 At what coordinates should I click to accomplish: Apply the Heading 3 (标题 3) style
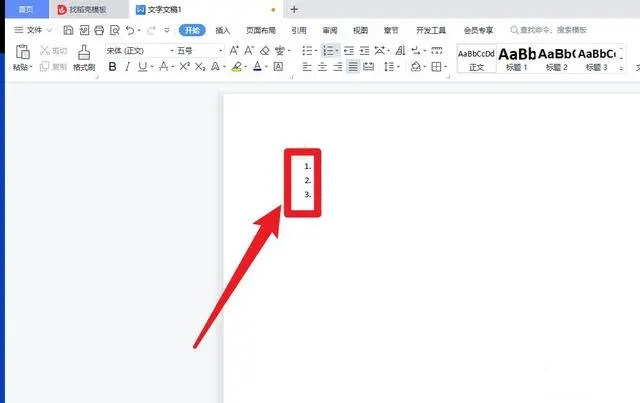click(596, 59)
